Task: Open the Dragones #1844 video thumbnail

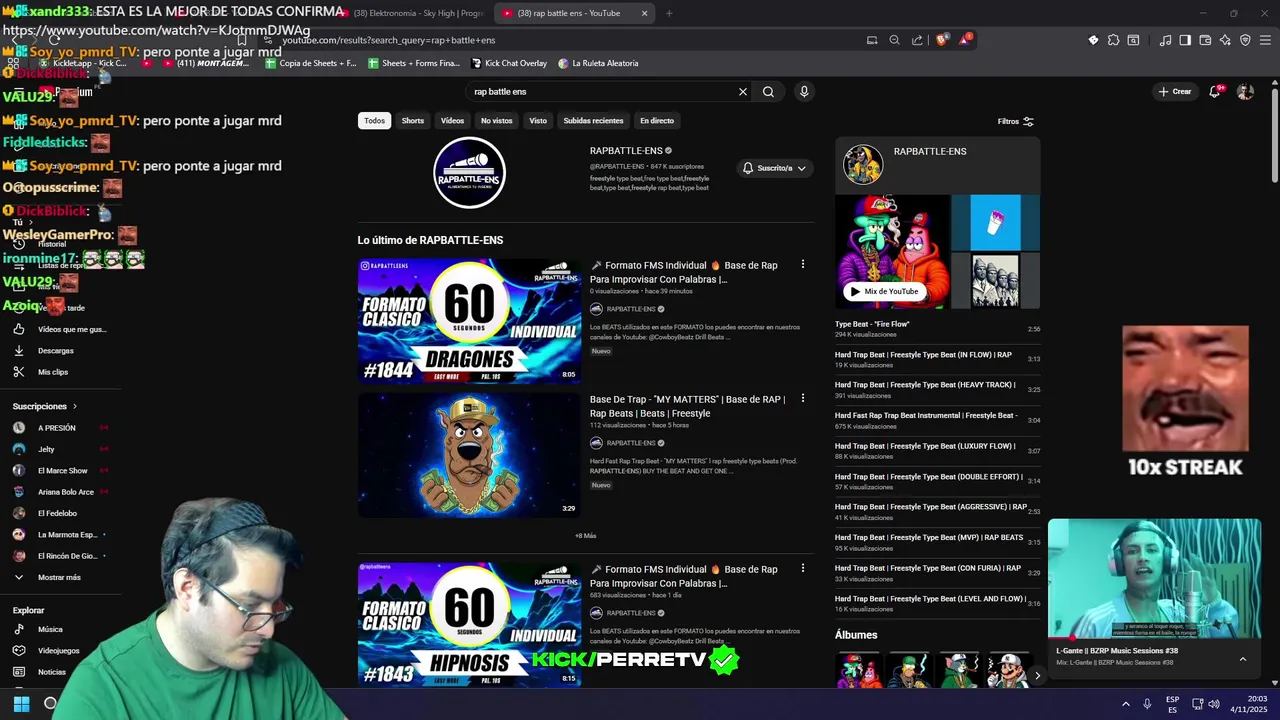Action: [469, 321]
